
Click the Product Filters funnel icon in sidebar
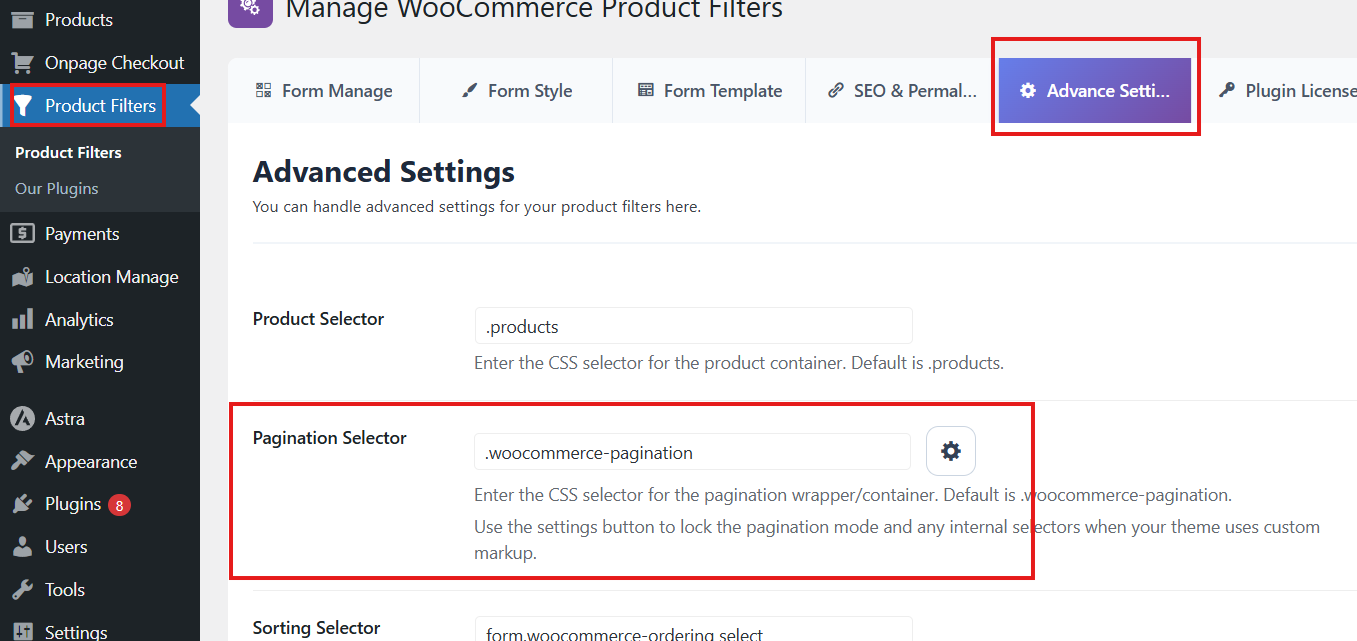[23, 106]
